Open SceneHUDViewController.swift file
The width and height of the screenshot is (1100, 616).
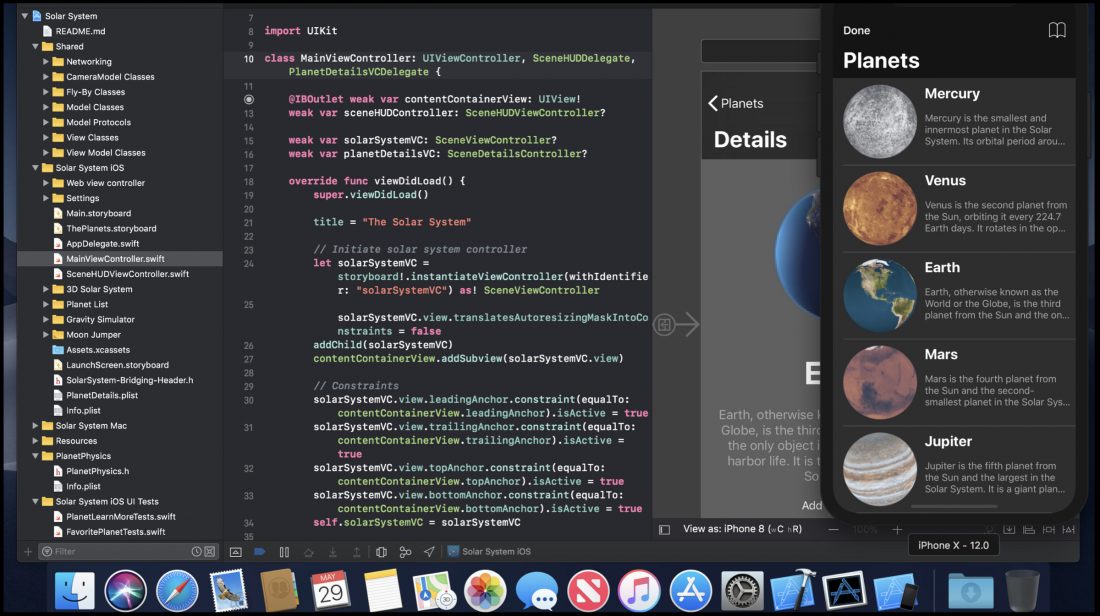[126, 274]
